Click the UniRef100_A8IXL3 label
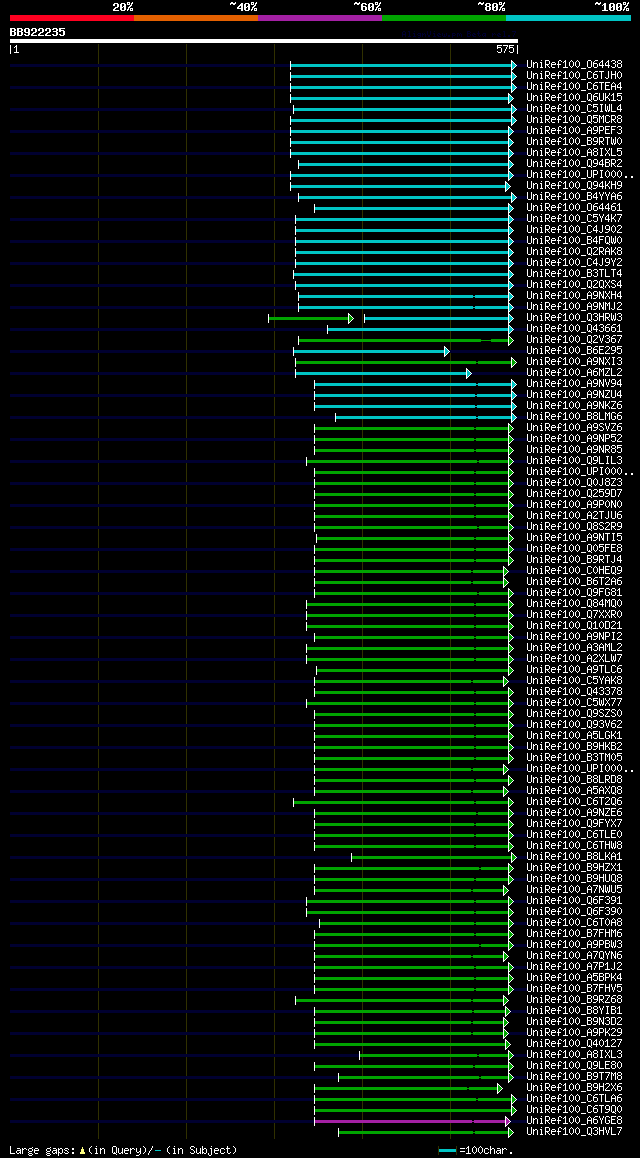Viewport: 640px width, 1158px height. pos(574,1055)
